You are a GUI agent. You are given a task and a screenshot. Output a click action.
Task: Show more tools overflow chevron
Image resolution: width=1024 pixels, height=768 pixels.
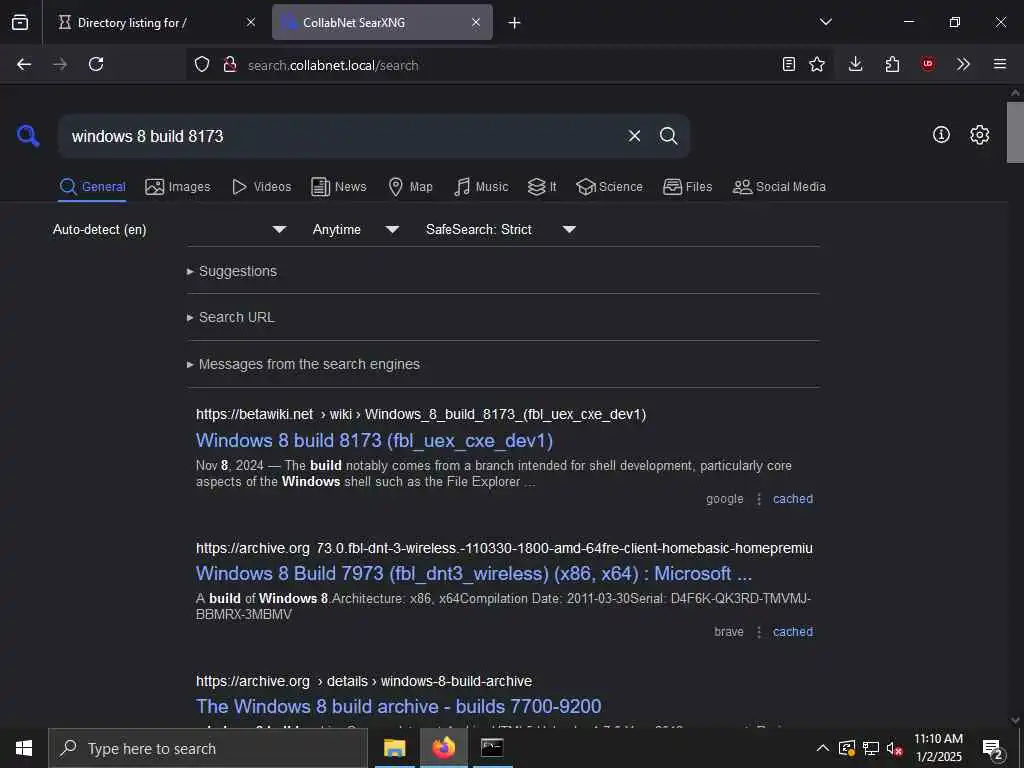click(963, 64)
